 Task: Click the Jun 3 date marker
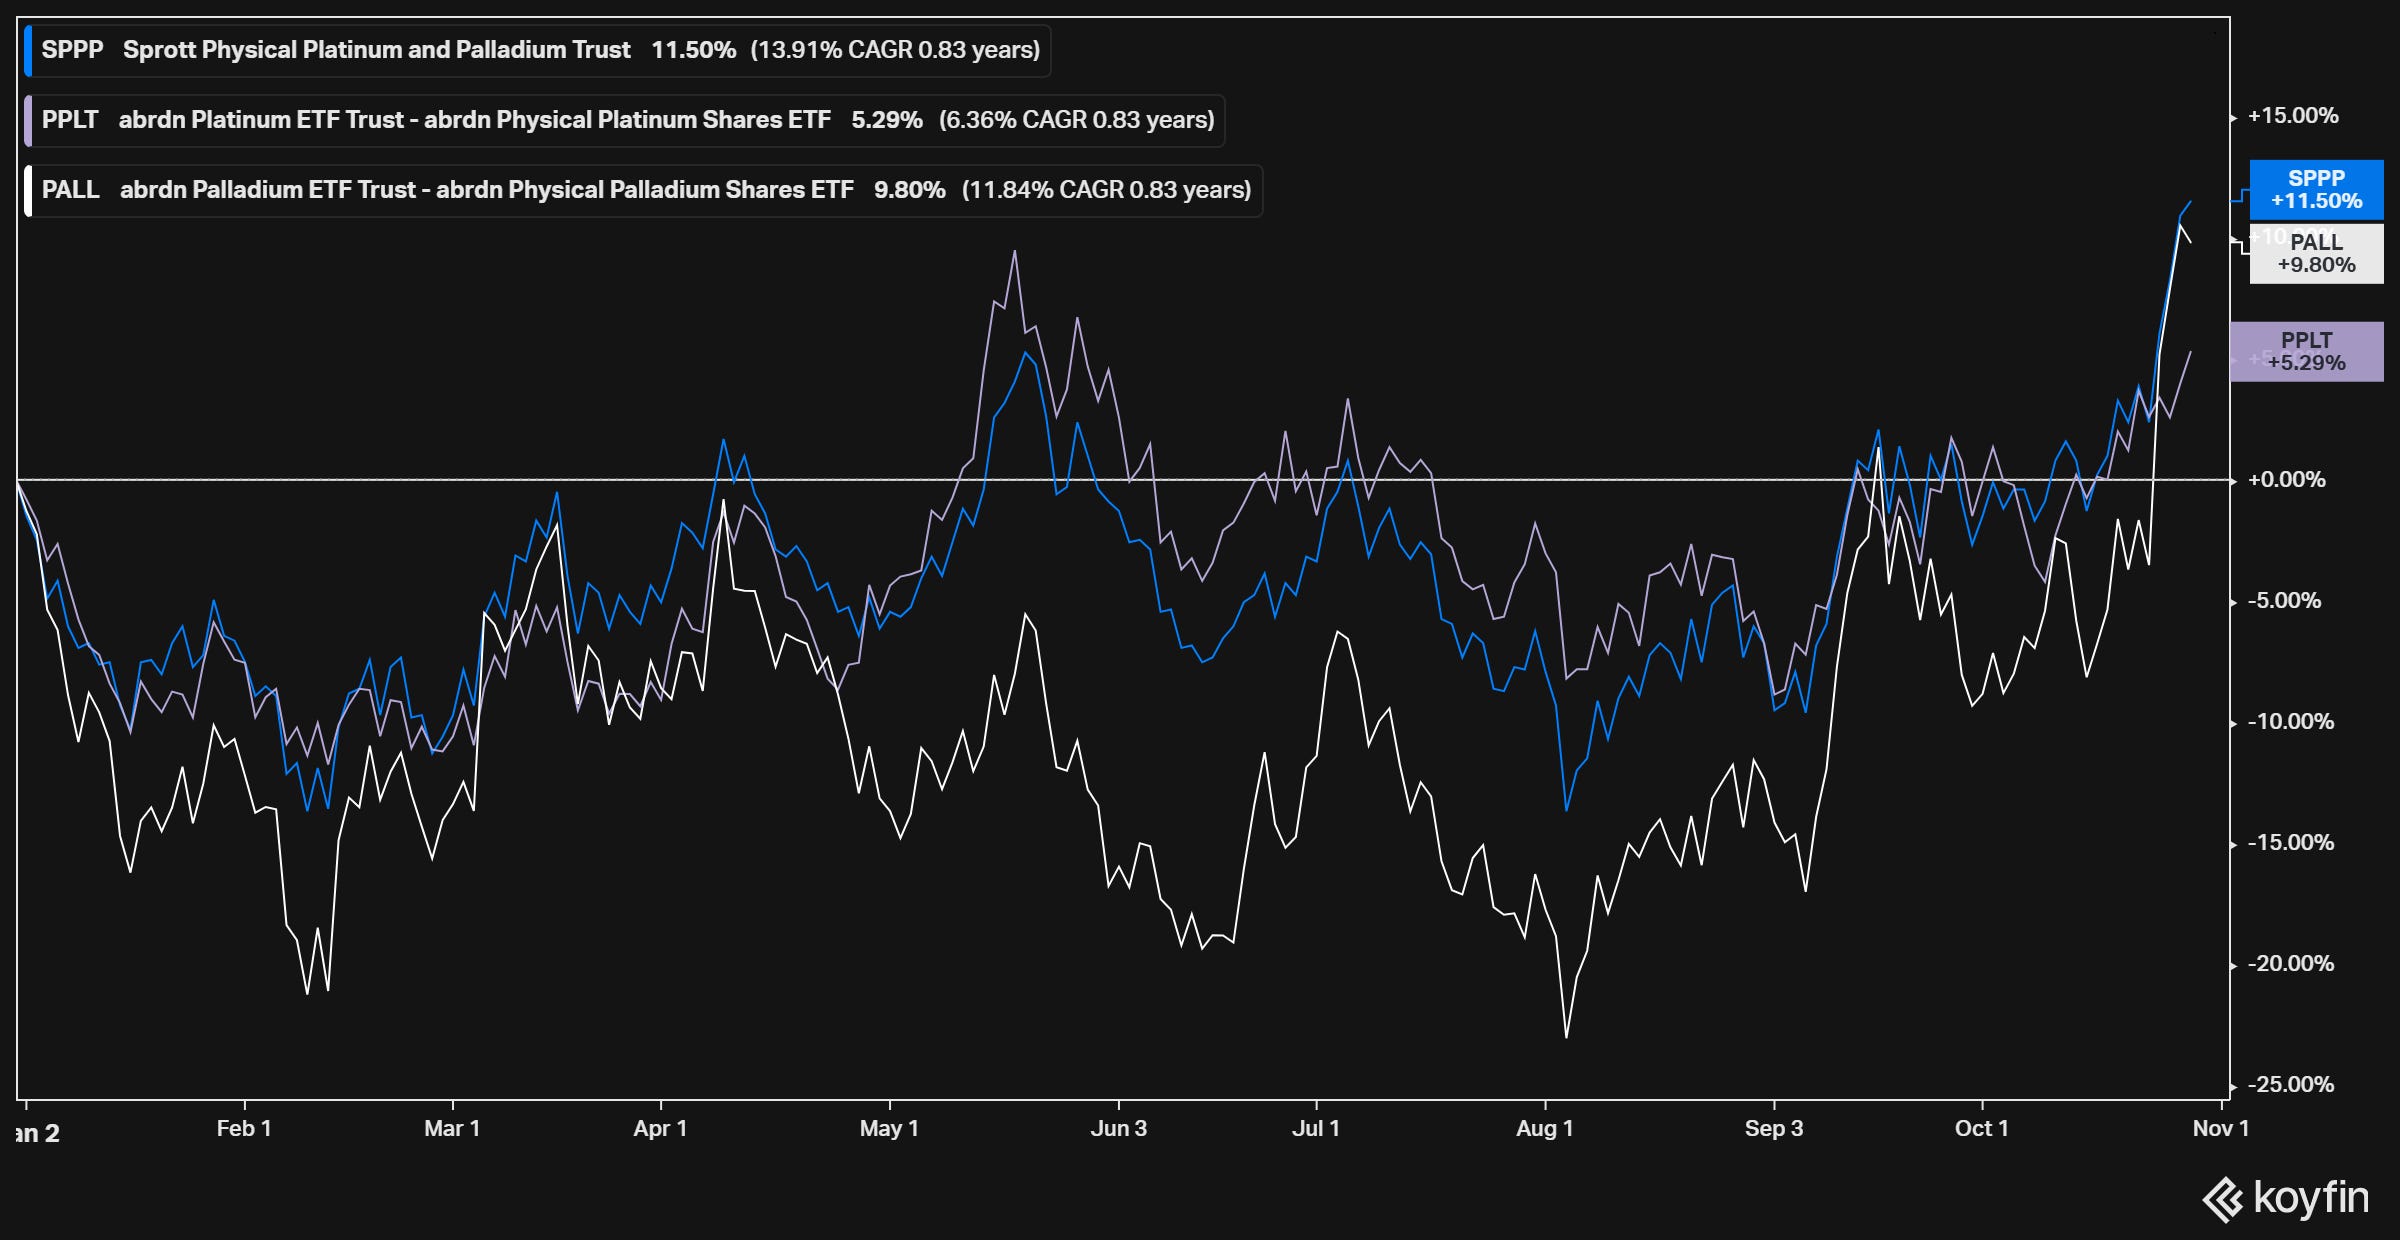pyautogui.click(x=1118, y=1128)
